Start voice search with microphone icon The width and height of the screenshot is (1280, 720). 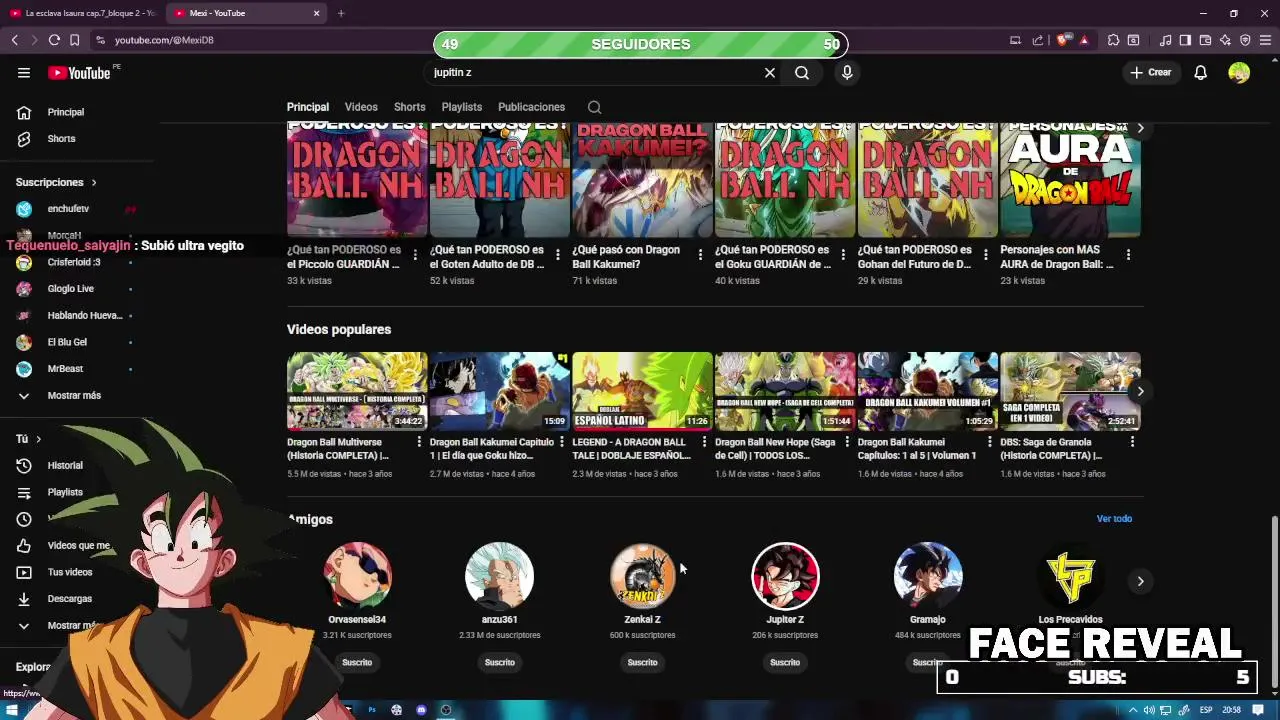(847, 72)
